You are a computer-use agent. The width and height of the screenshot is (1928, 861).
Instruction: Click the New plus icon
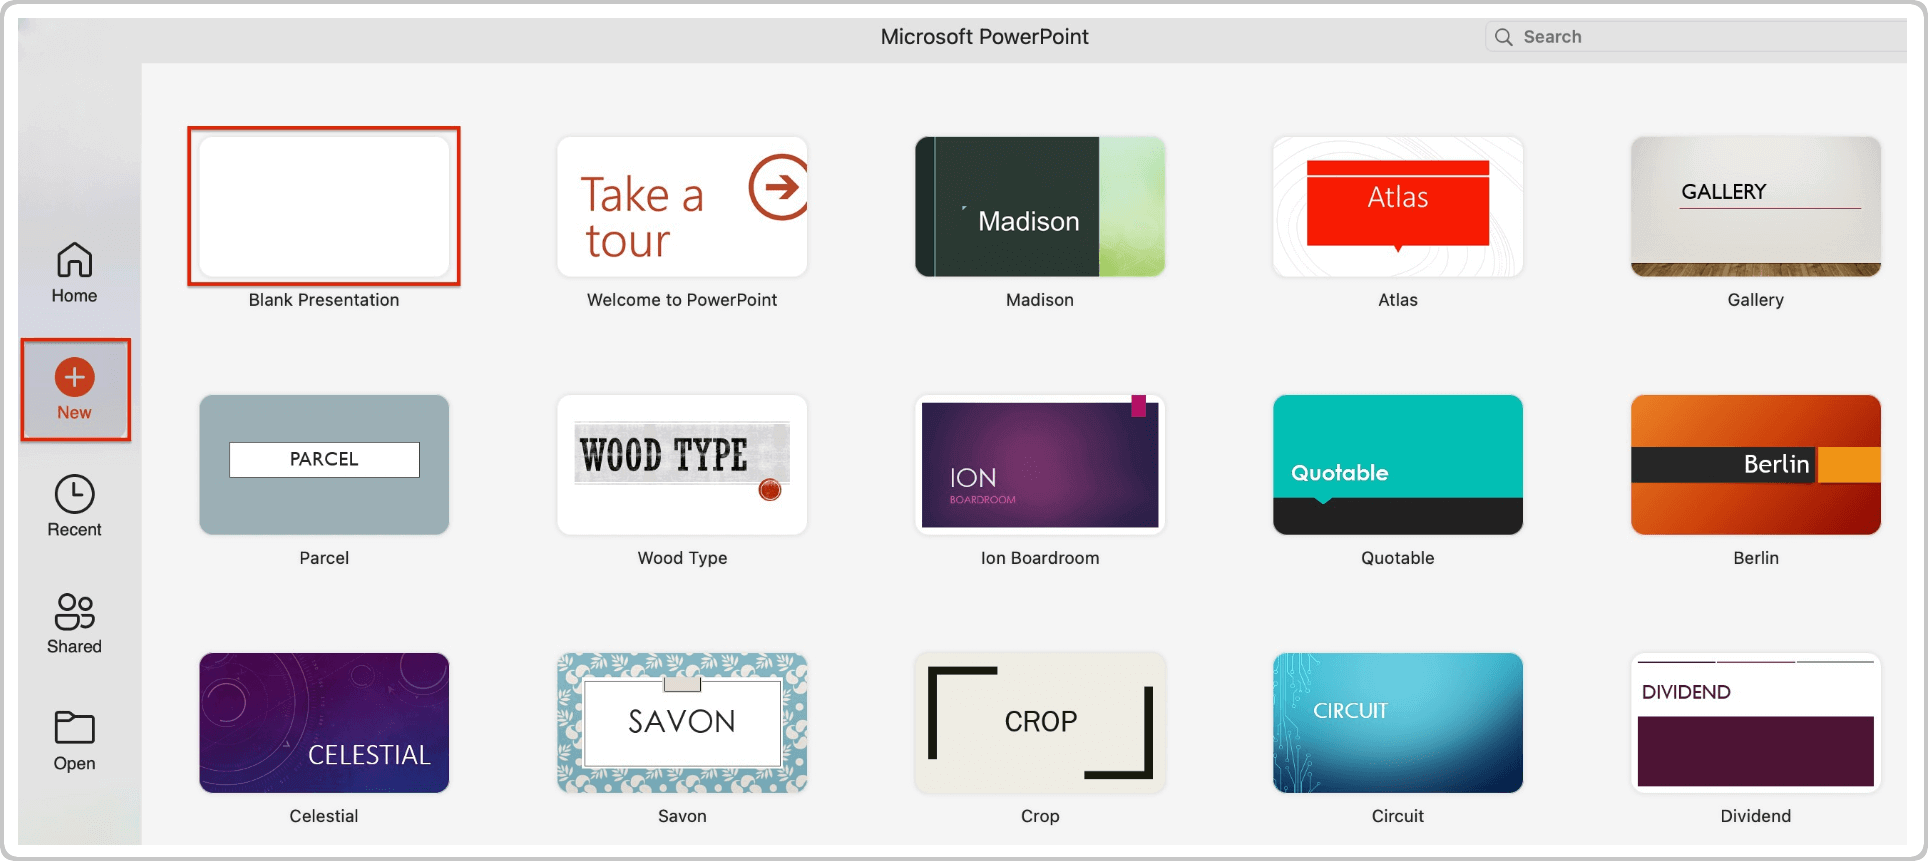pyautogui.click(x=74, y=377)
